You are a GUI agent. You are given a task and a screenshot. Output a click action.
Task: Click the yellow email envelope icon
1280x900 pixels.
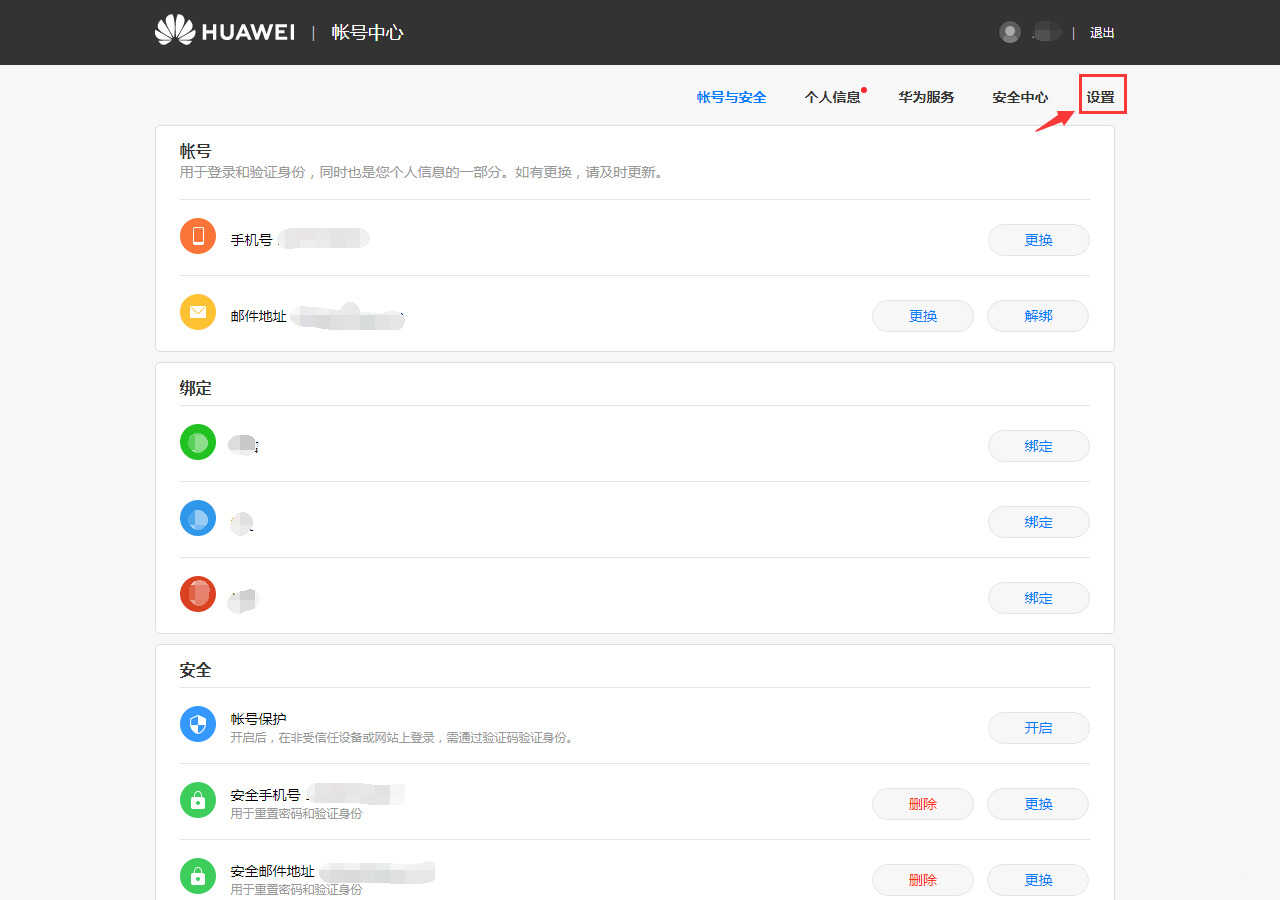(x=198, y=312)
